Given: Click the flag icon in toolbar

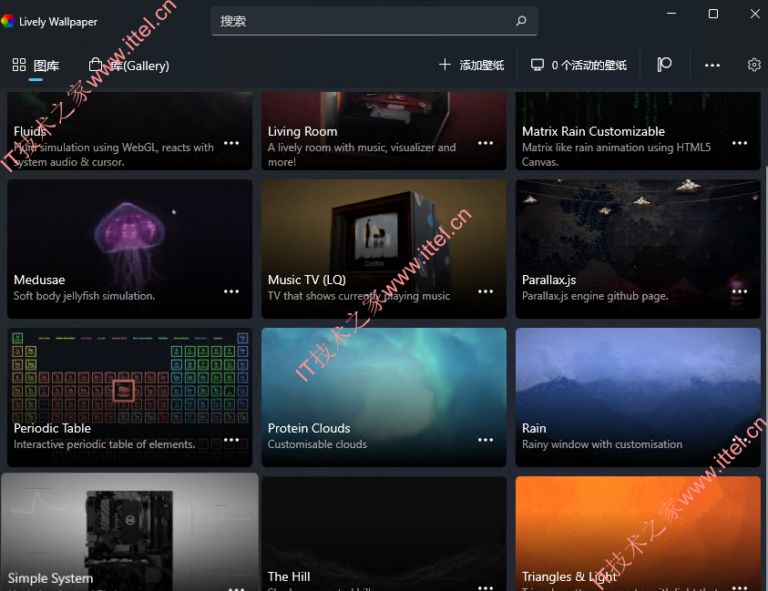Looking at the screenshot, I should tap(664, 65).
